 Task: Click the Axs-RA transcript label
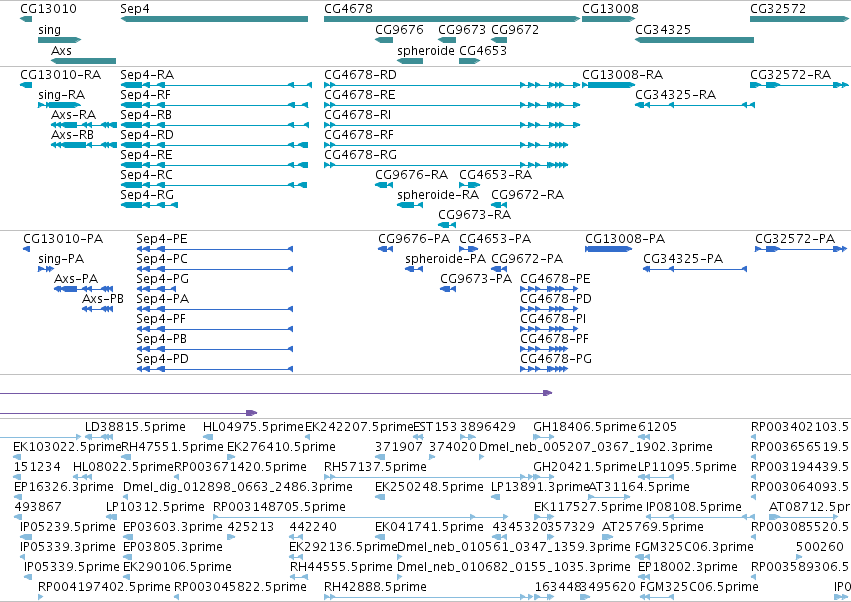click(x=73, y=115)
